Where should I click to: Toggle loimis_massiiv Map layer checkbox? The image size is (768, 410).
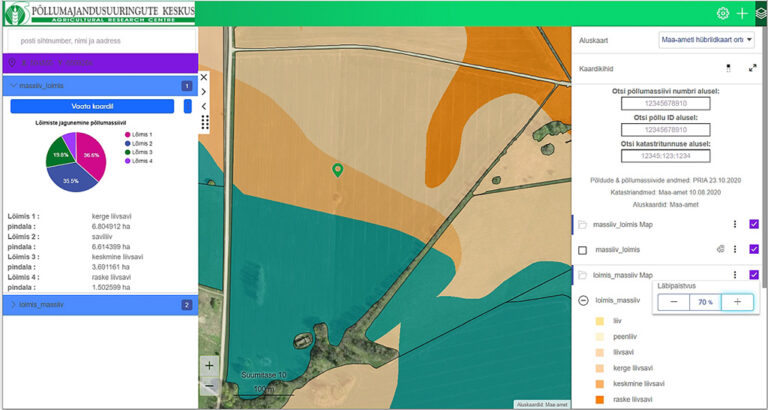(x=754, y=274)
